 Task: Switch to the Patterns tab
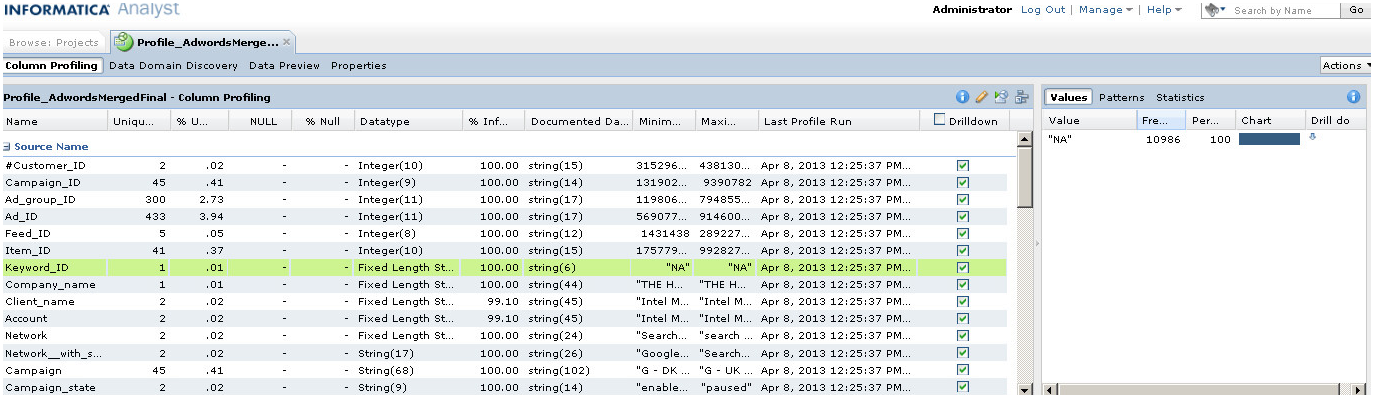click(1121, 97)
